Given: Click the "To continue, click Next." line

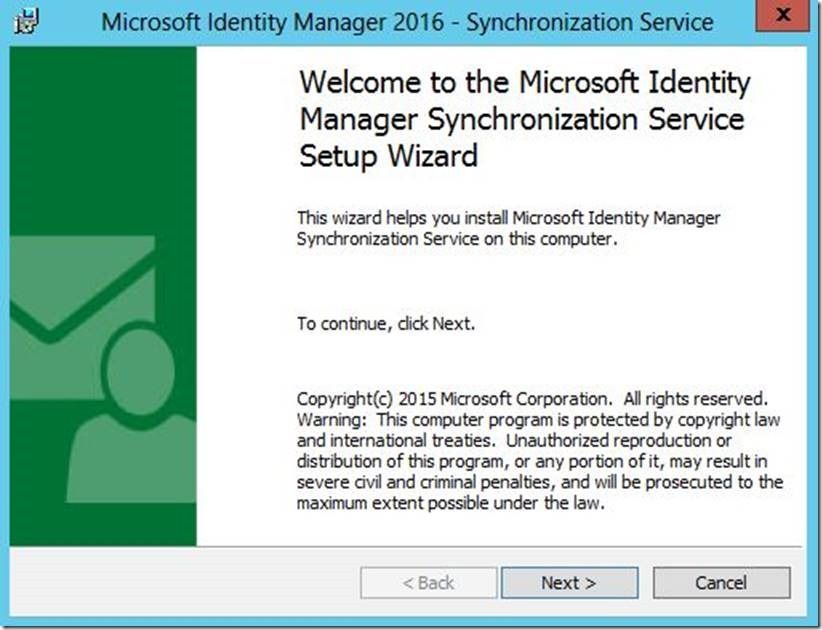Looking at the screenshot, I should tap(386, 324).
